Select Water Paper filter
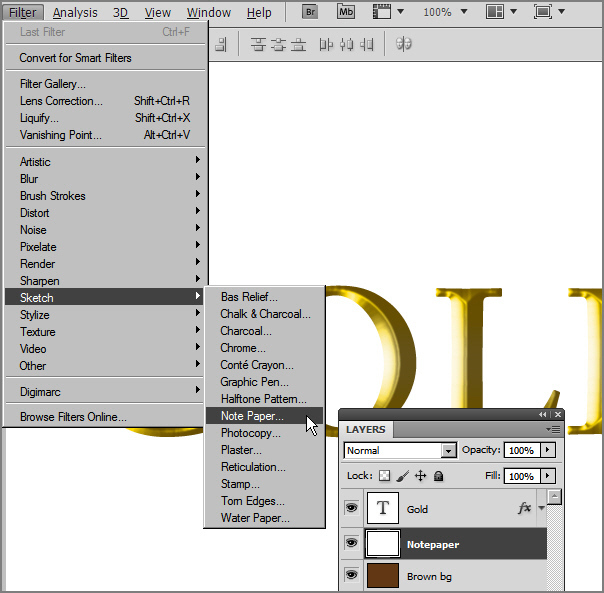604x593 pixels. (x=264, y=517)
